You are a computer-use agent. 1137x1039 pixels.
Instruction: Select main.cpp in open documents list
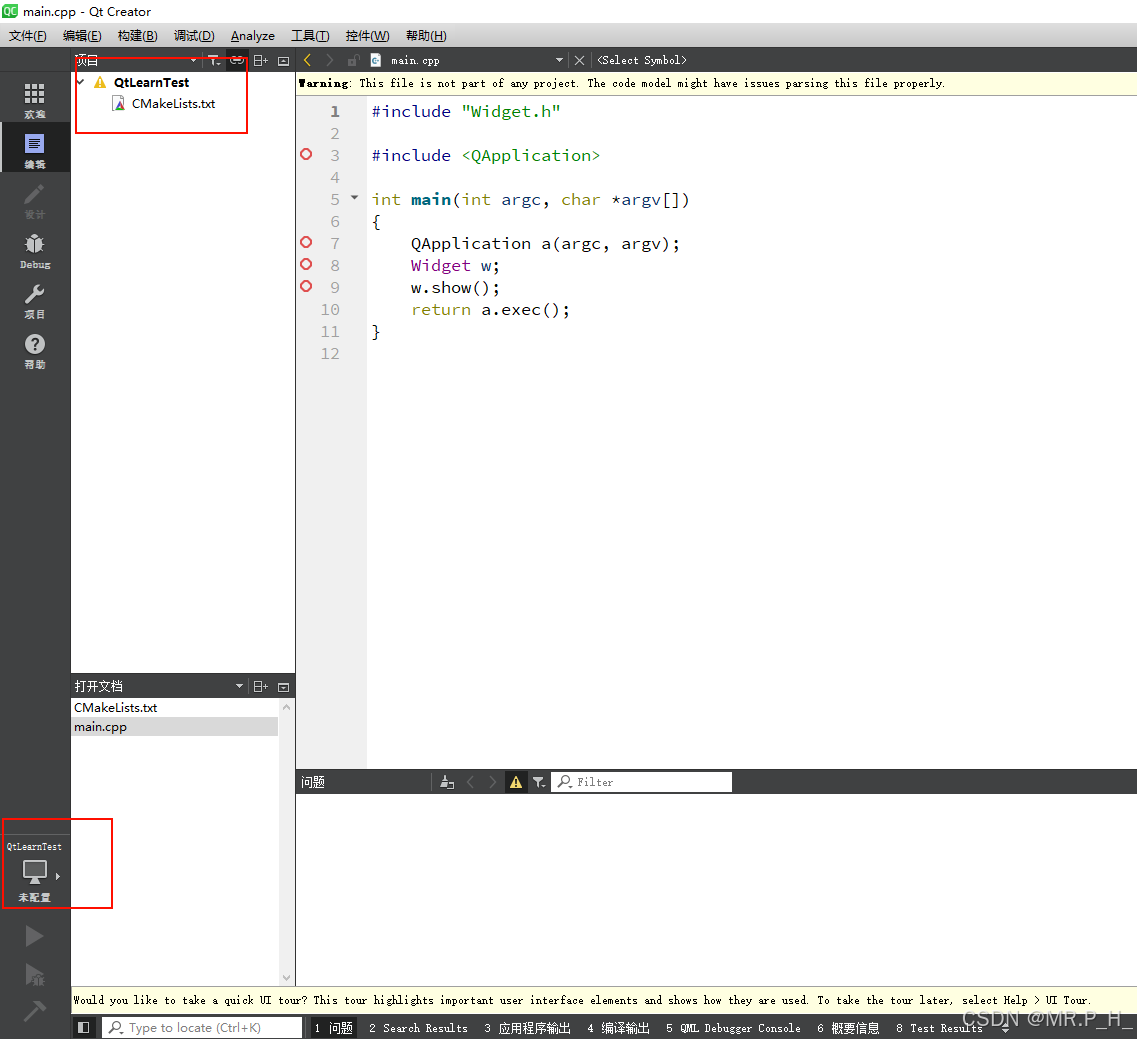pyautogui.click(x=175, y=727)
